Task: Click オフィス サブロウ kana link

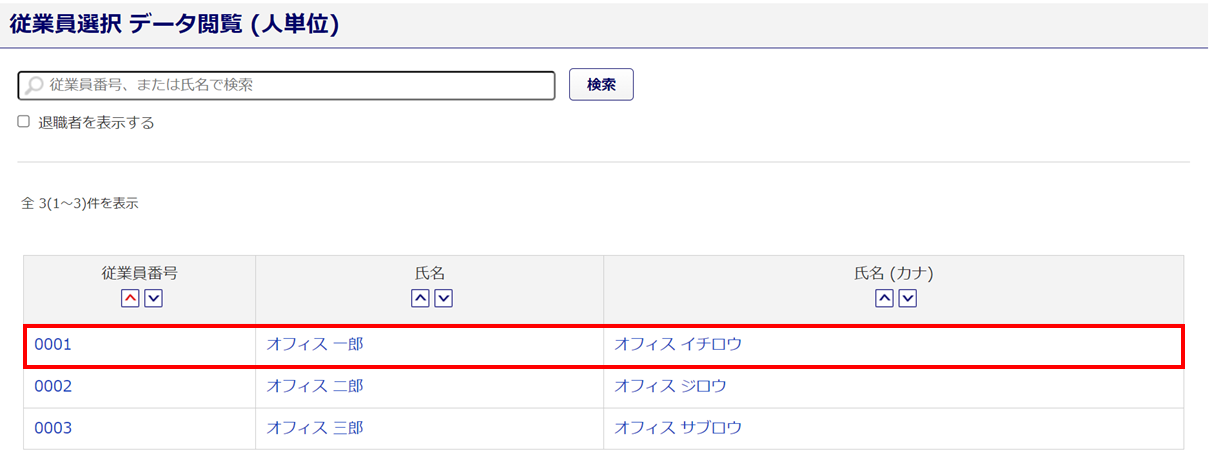Action: point(677,428)
